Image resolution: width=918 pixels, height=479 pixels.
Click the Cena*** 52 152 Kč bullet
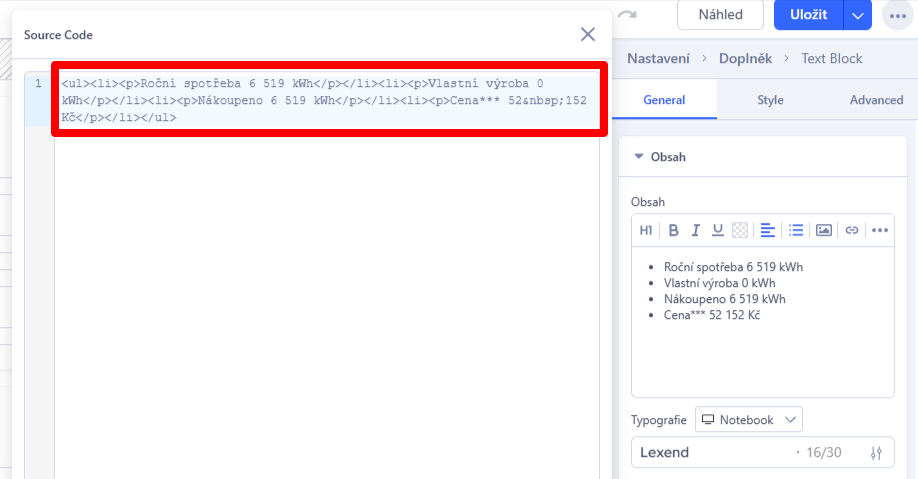coord(711,315)
